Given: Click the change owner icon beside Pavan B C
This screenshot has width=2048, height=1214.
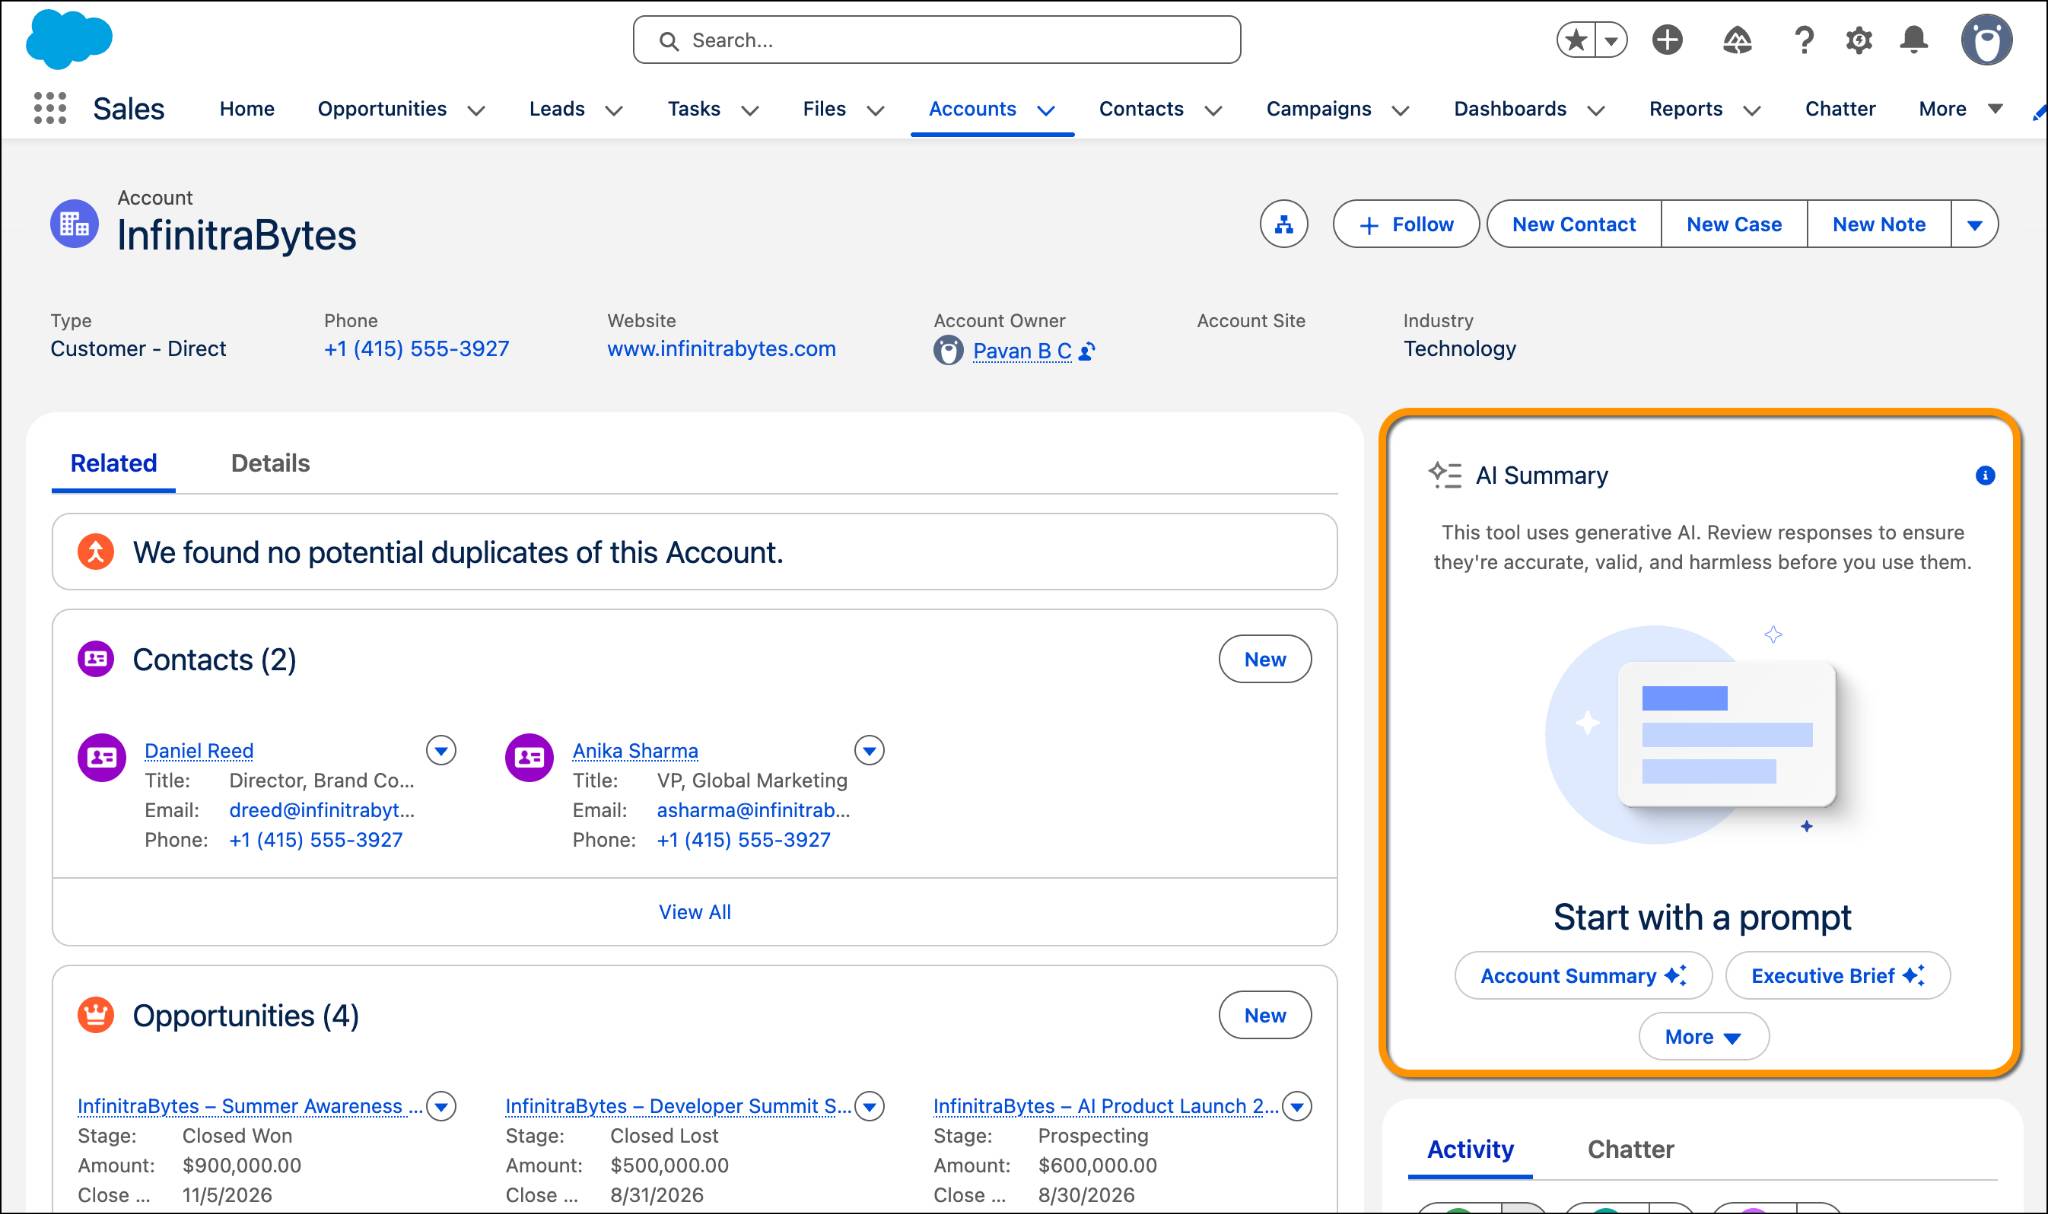Looking at the screenshot, I should (x=1087, y=351).
